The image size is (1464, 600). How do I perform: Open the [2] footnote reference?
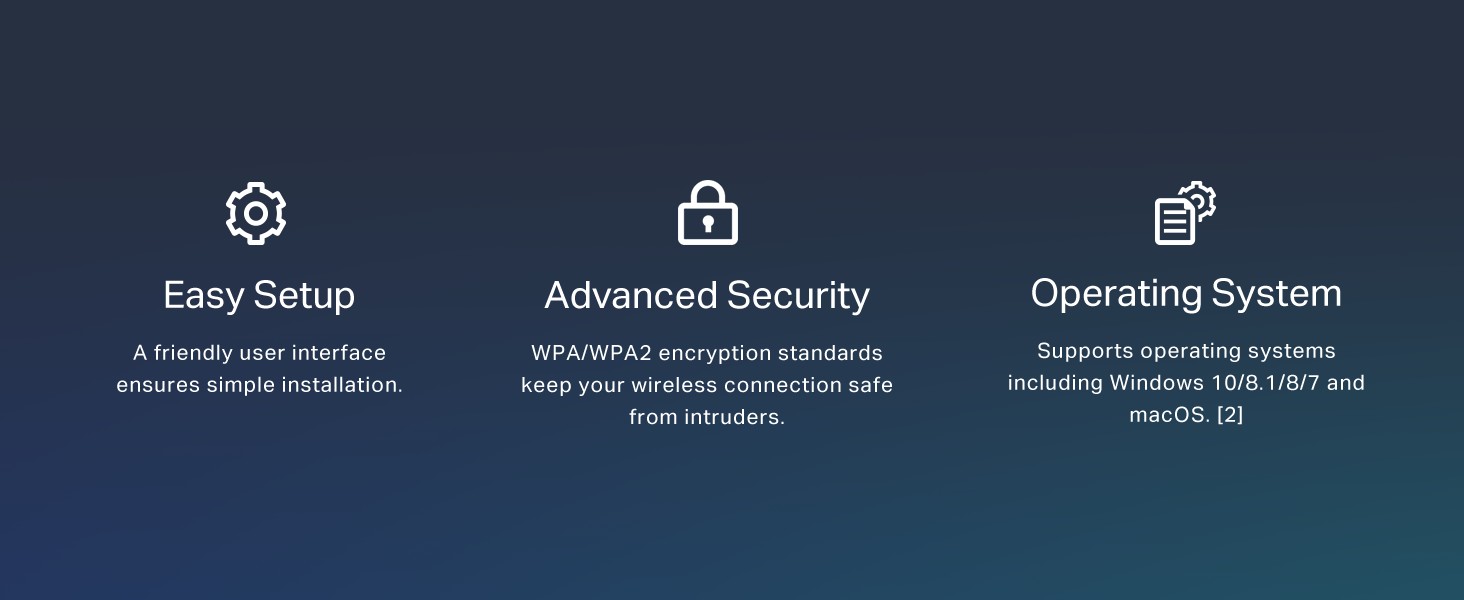tap(1229, 415)
